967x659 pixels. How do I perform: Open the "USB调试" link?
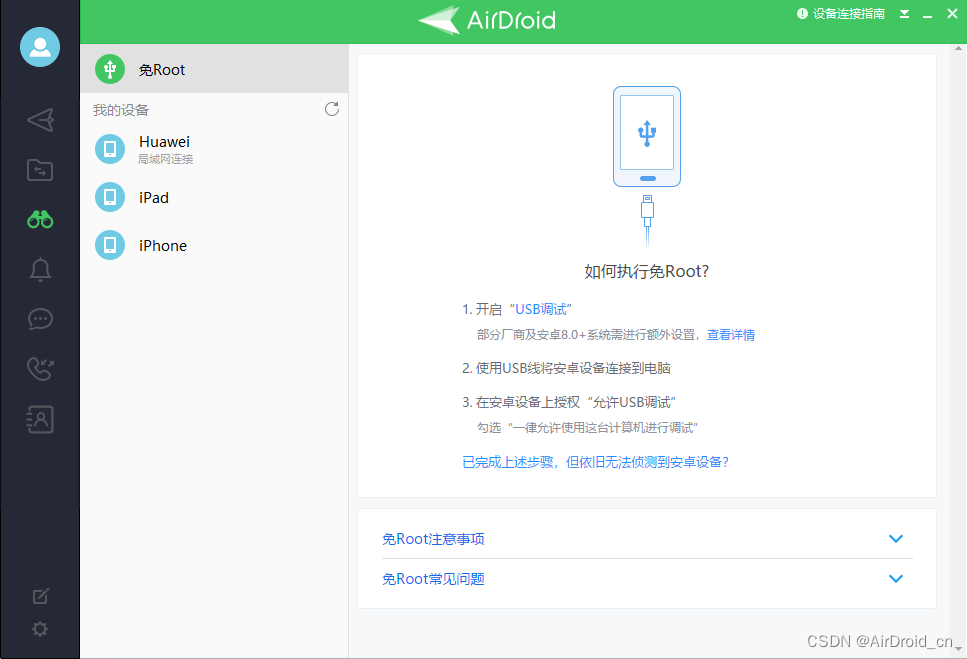[x=541, y=309]
